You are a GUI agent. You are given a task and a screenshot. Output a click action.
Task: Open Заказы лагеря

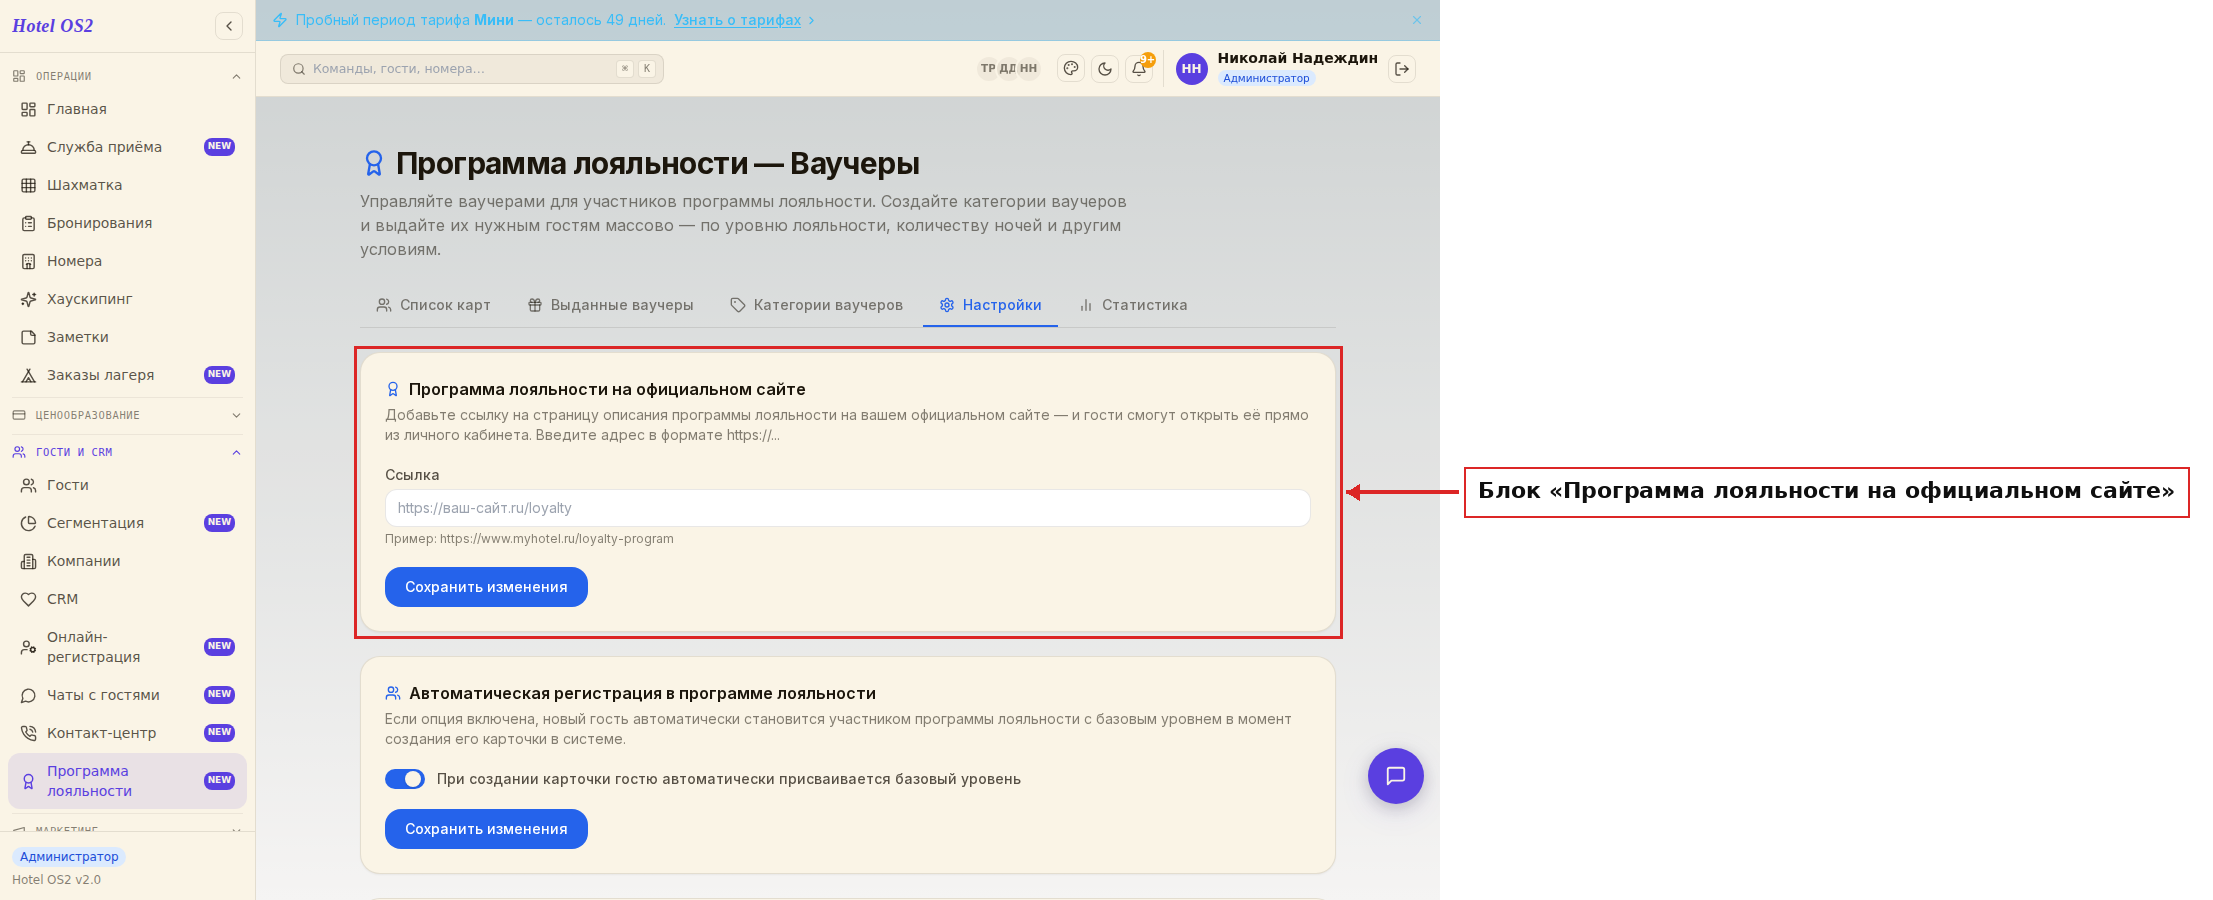[x=127, y=375]
